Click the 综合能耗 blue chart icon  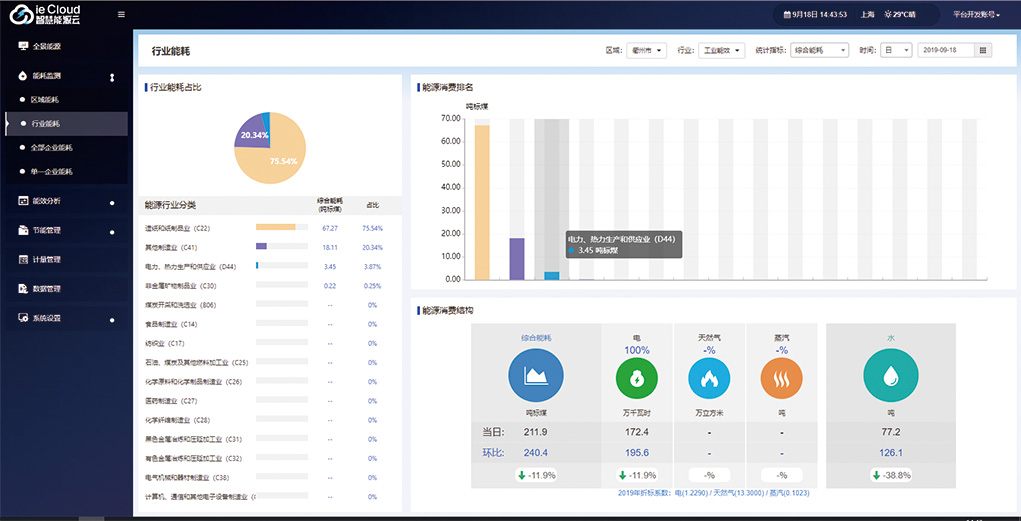point(536,377)
